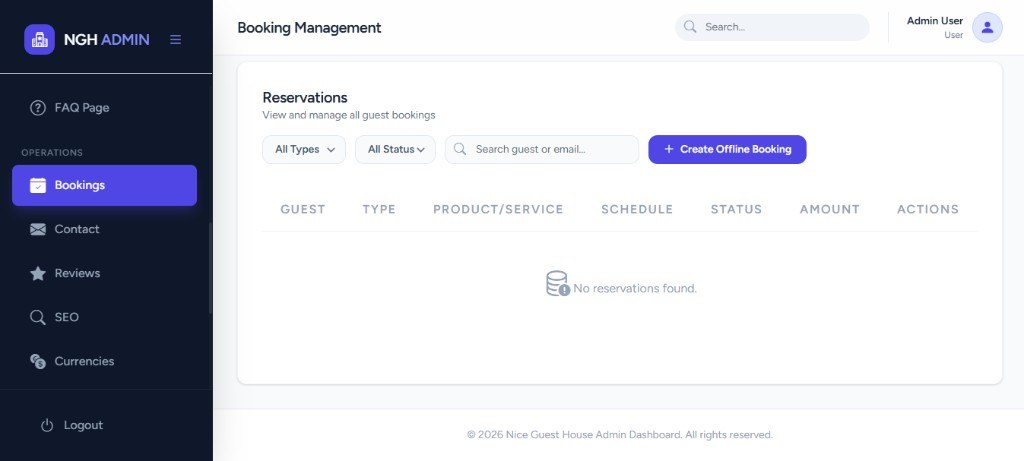
Task: Expand the All Types filter dropdown
Action: click(x=304, y=150)
